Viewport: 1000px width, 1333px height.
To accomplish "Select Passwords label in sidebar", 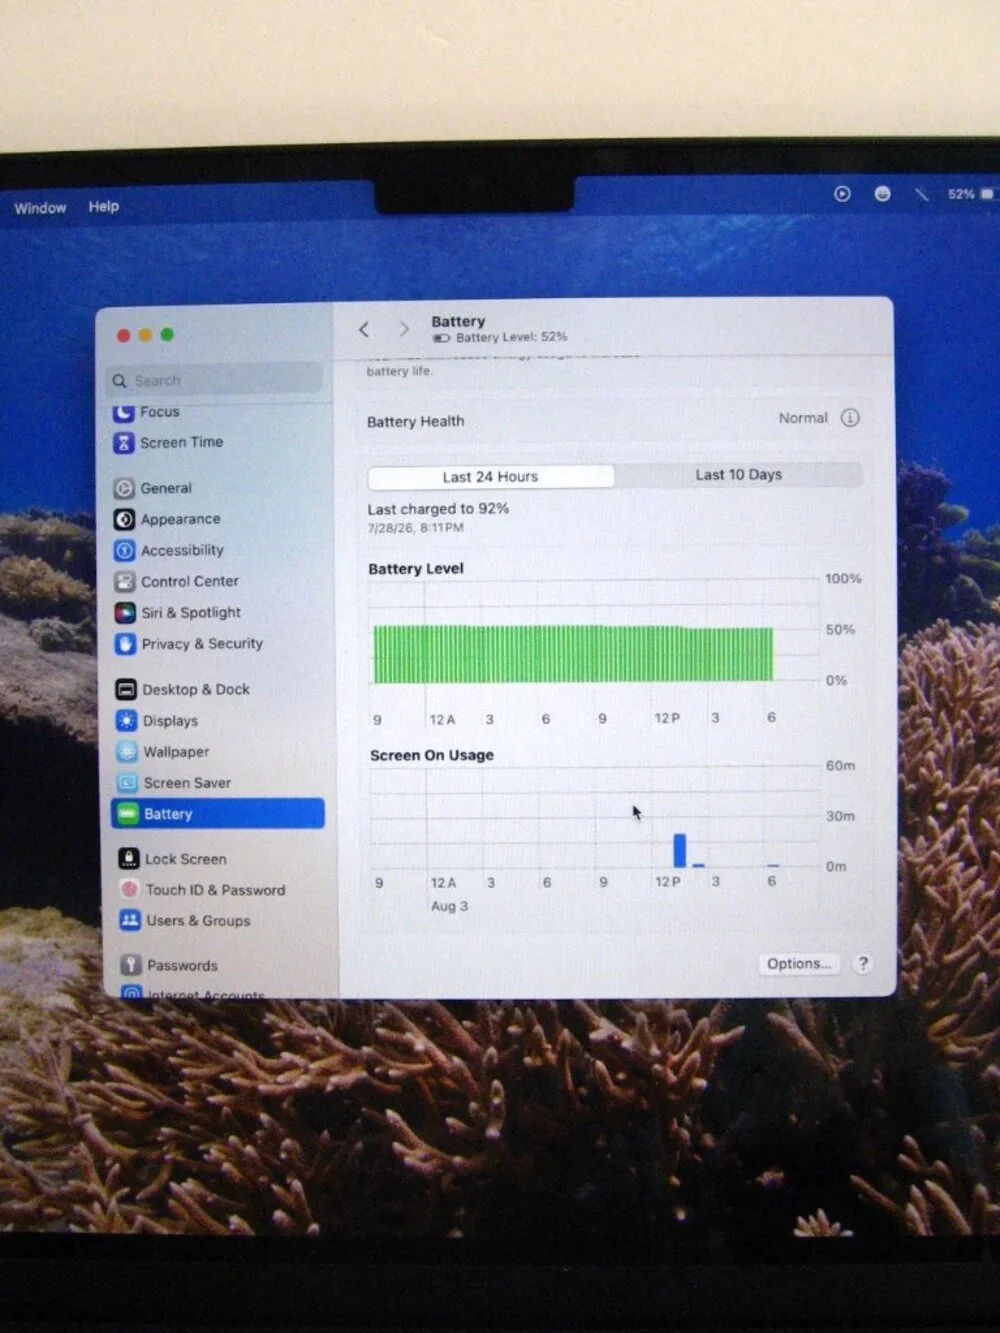I will click(182, 965).
